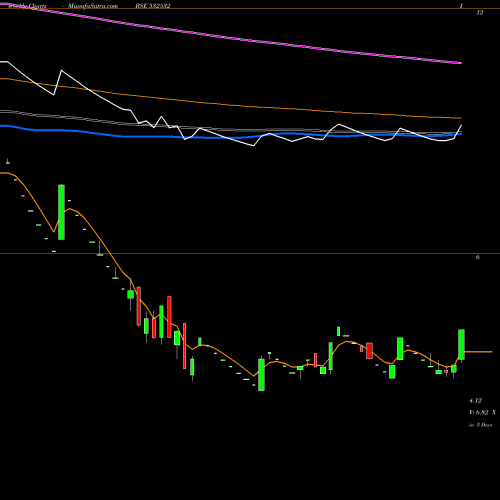Click the last green candle at right end
Image resolution: width=500 pixels, height=500 pixels.
click(461, 345)
